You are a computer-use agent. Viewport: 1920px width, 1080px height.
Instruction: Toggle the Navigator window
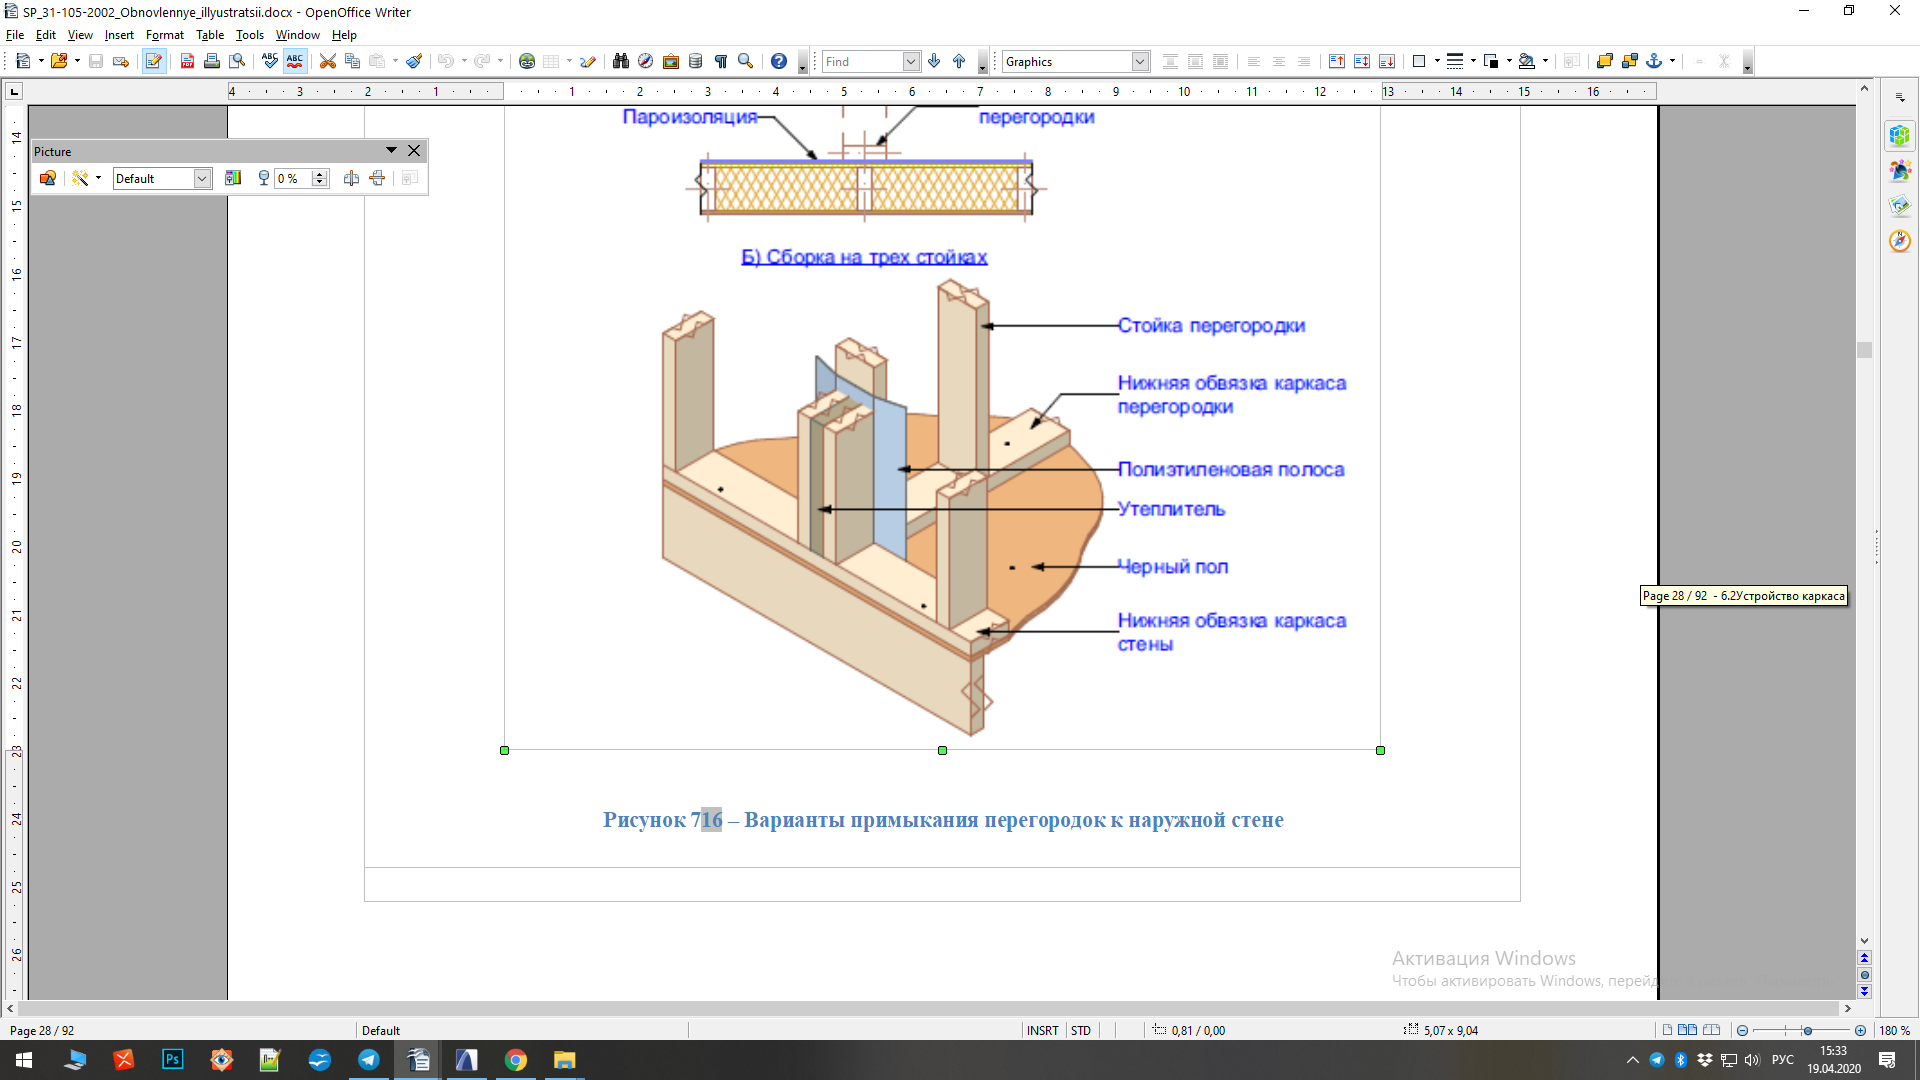[x=646, y=61]
